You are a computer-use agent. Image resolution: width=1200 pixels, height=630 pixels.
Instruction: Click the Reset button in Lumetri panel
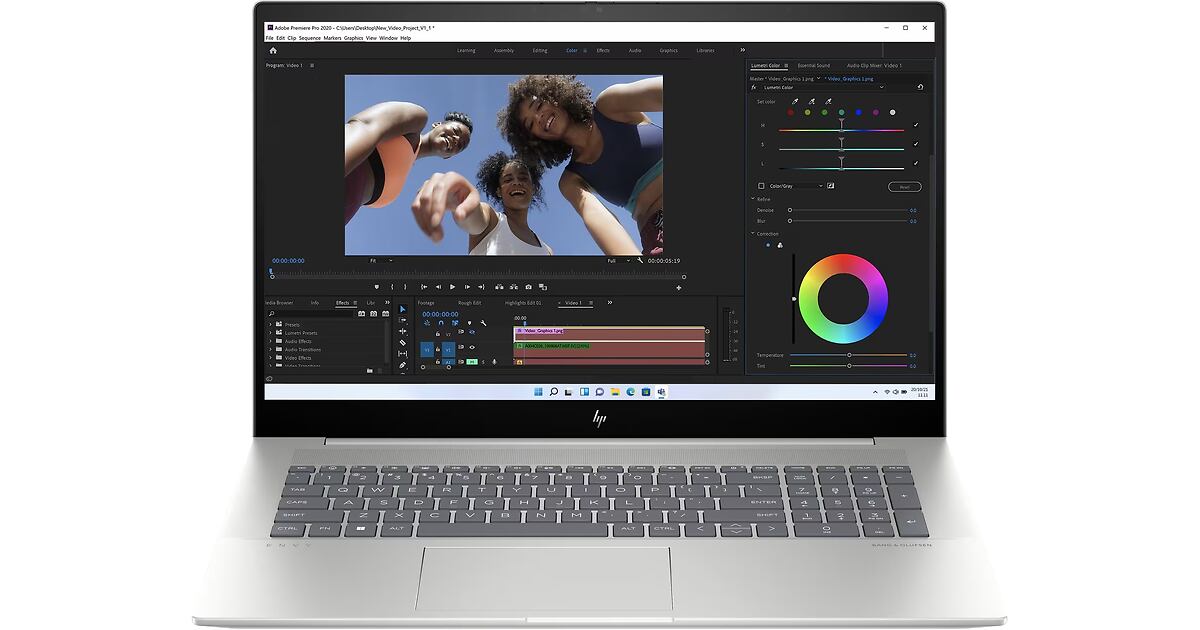(x=904, y=187)
